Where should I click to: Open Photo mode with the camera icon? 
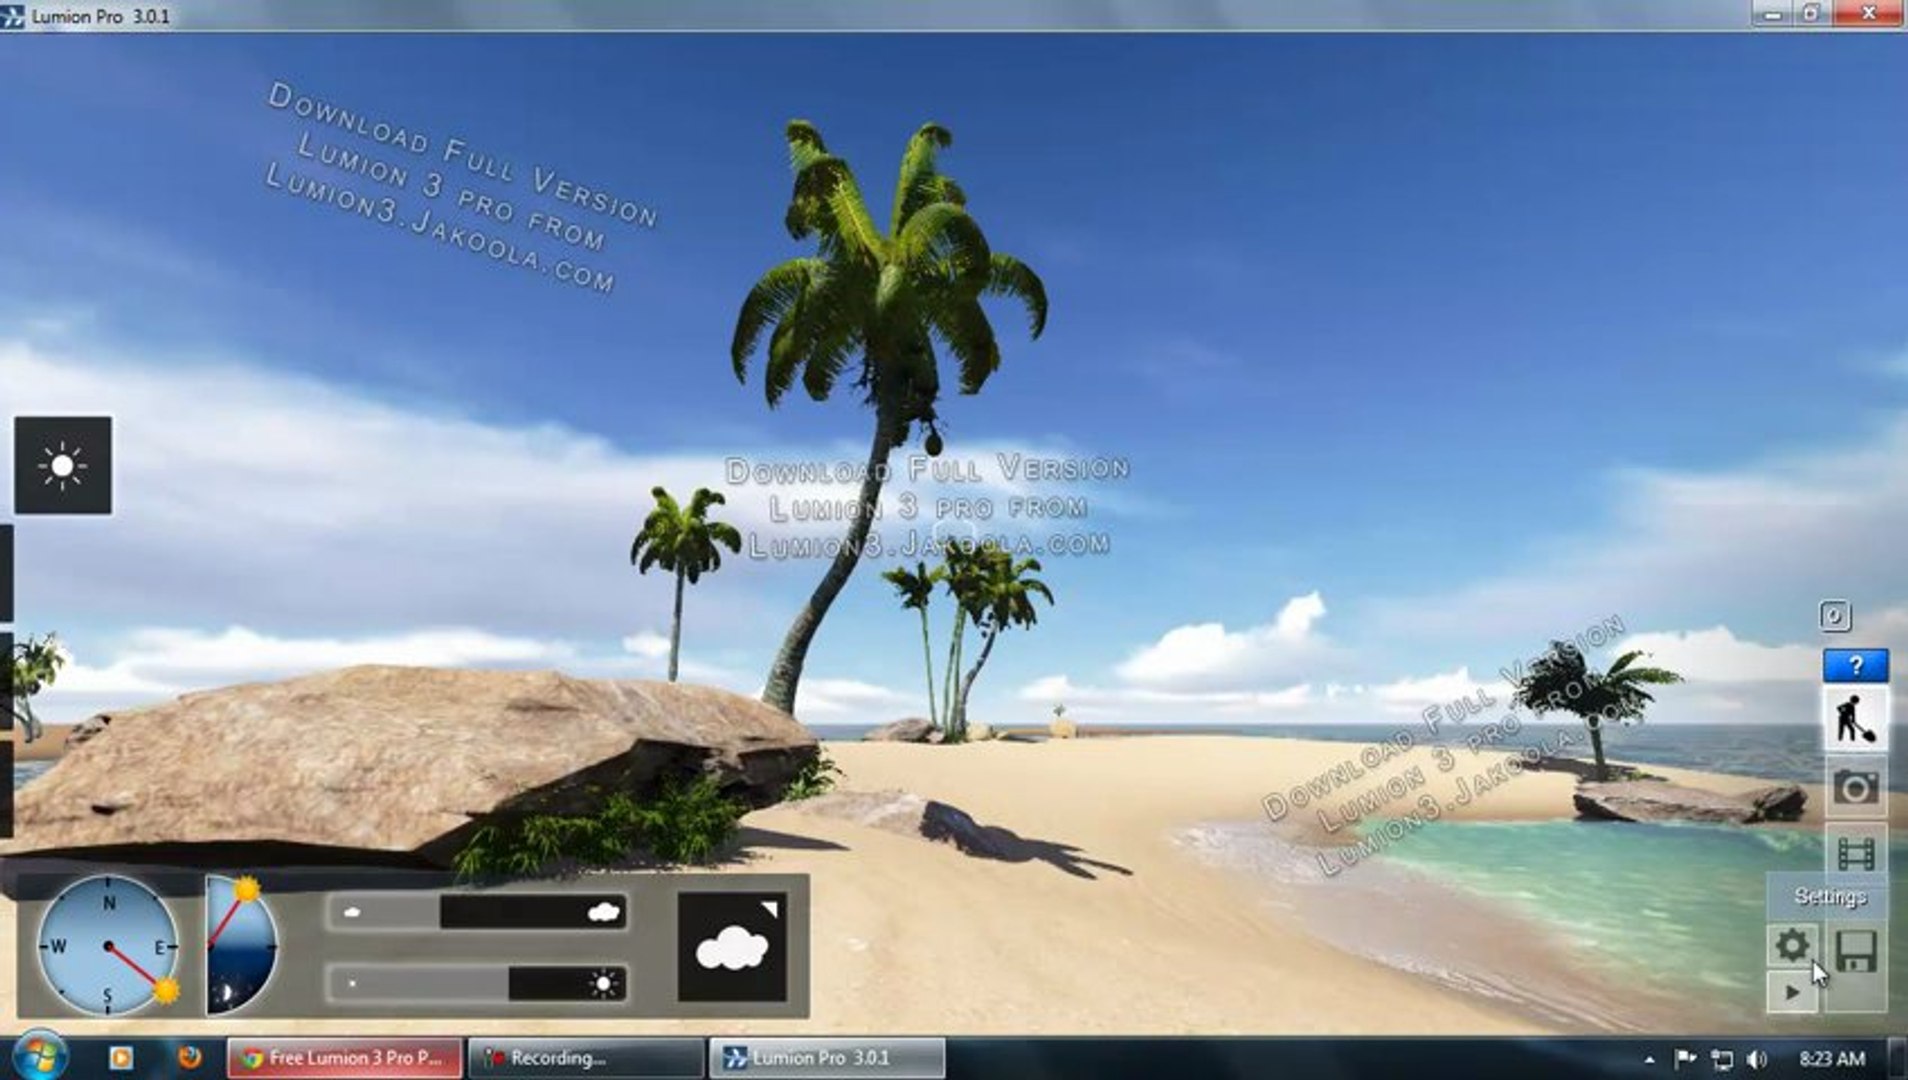point(1855,788)
